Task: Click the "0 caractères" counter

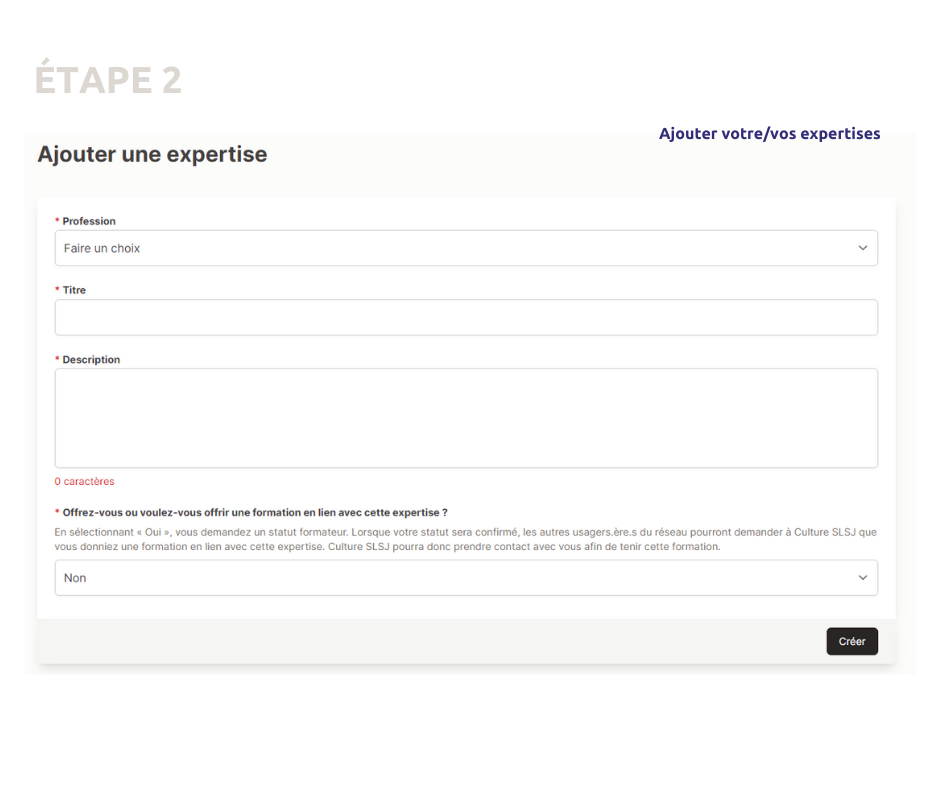Action: (84, 482)
